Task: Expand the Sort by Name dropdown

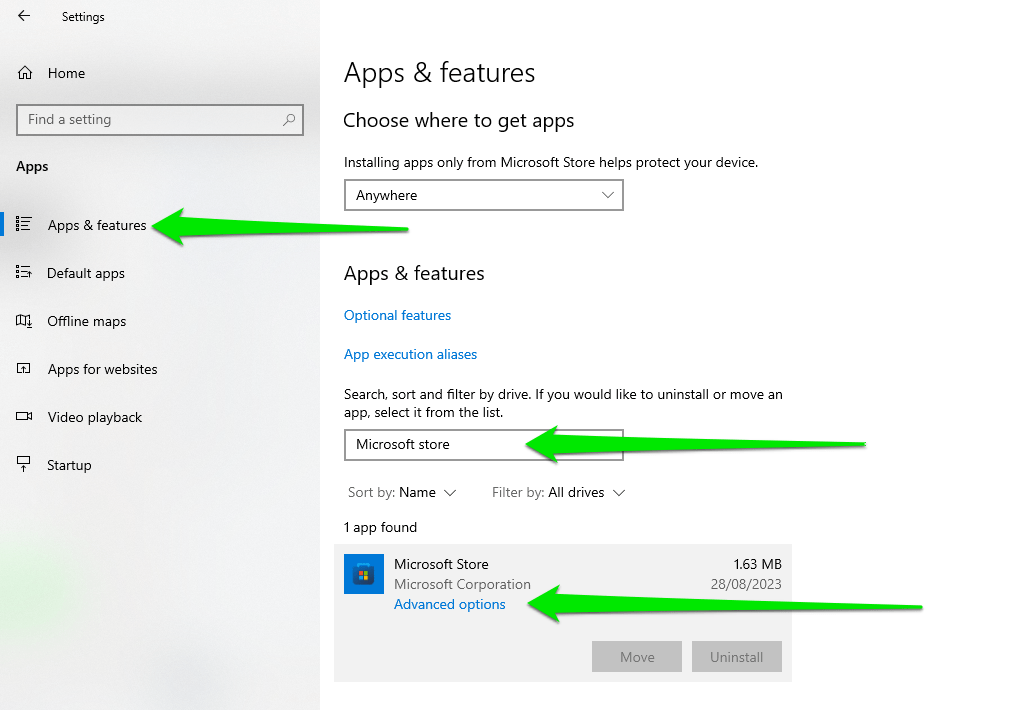Action: click(x=417, y=492)
